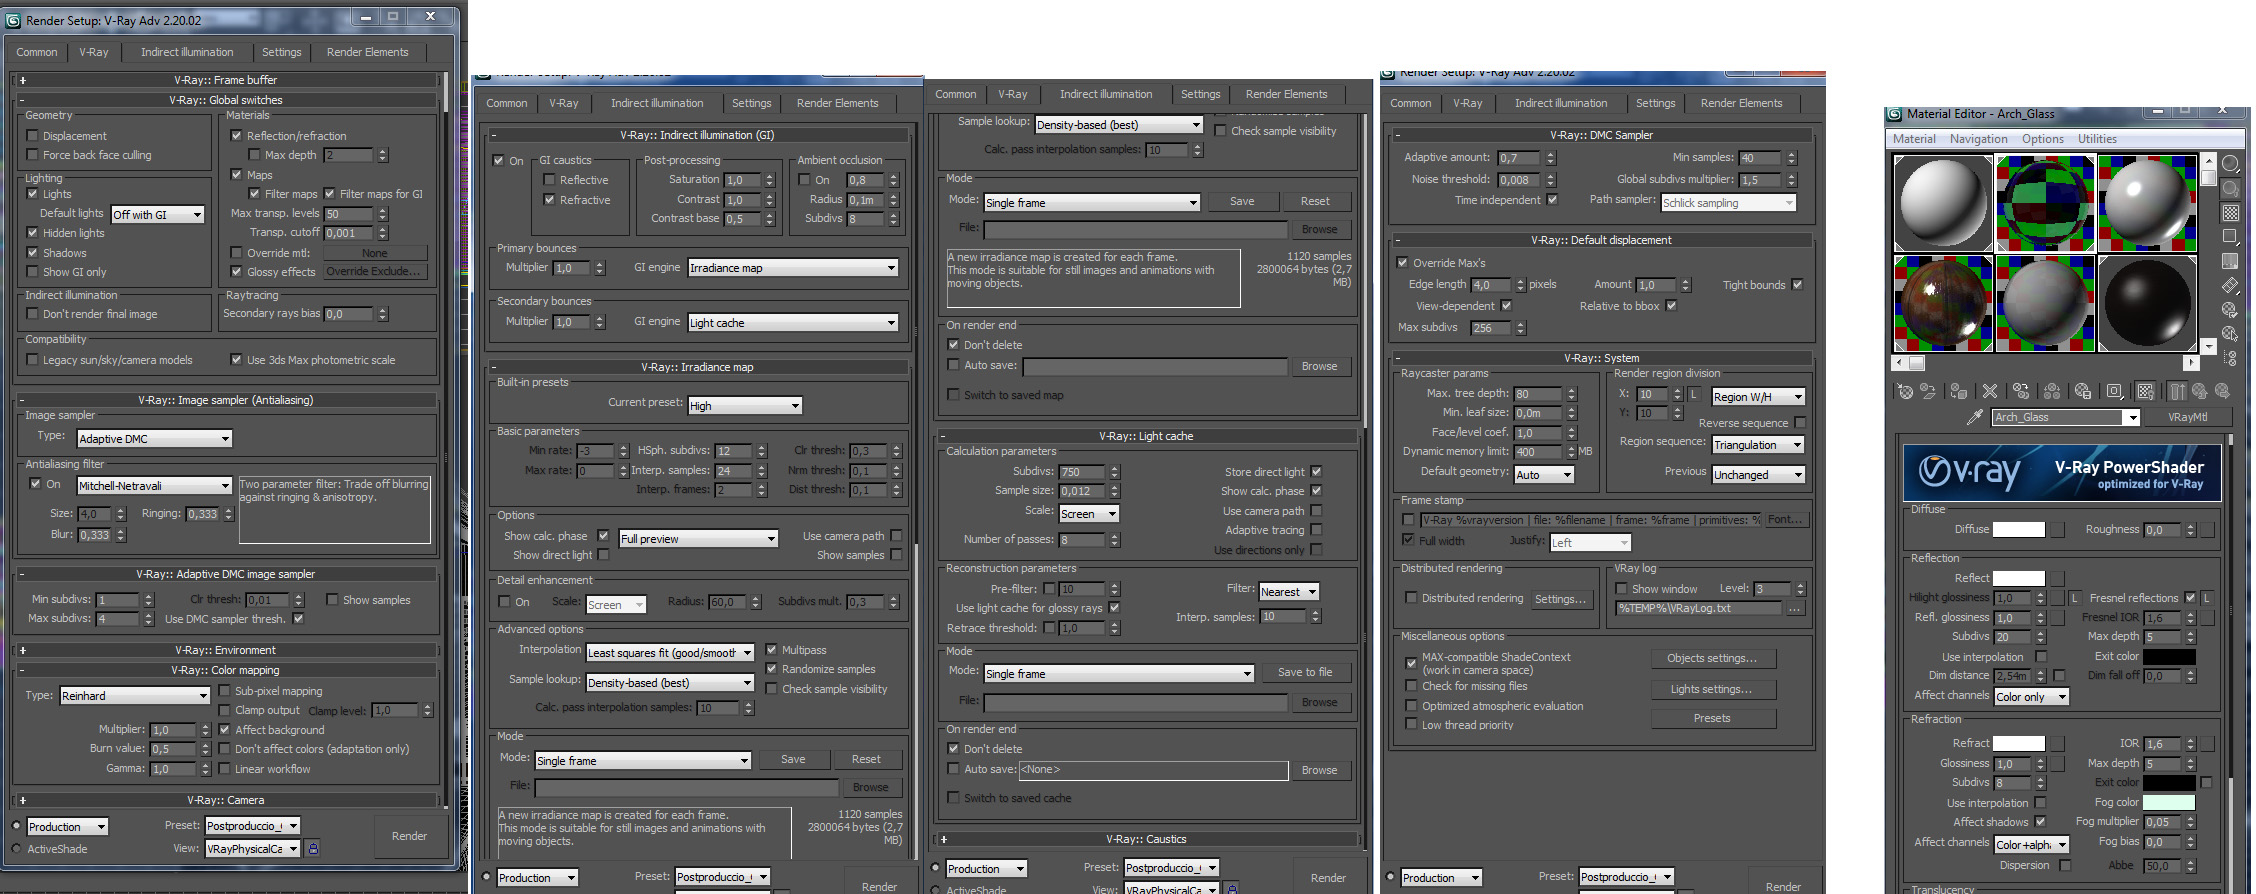Toggle the checkered Background icon for samples
The width and height of the screenshot is (2256, 894).
pyautogui.click(x=2230, y=212)
